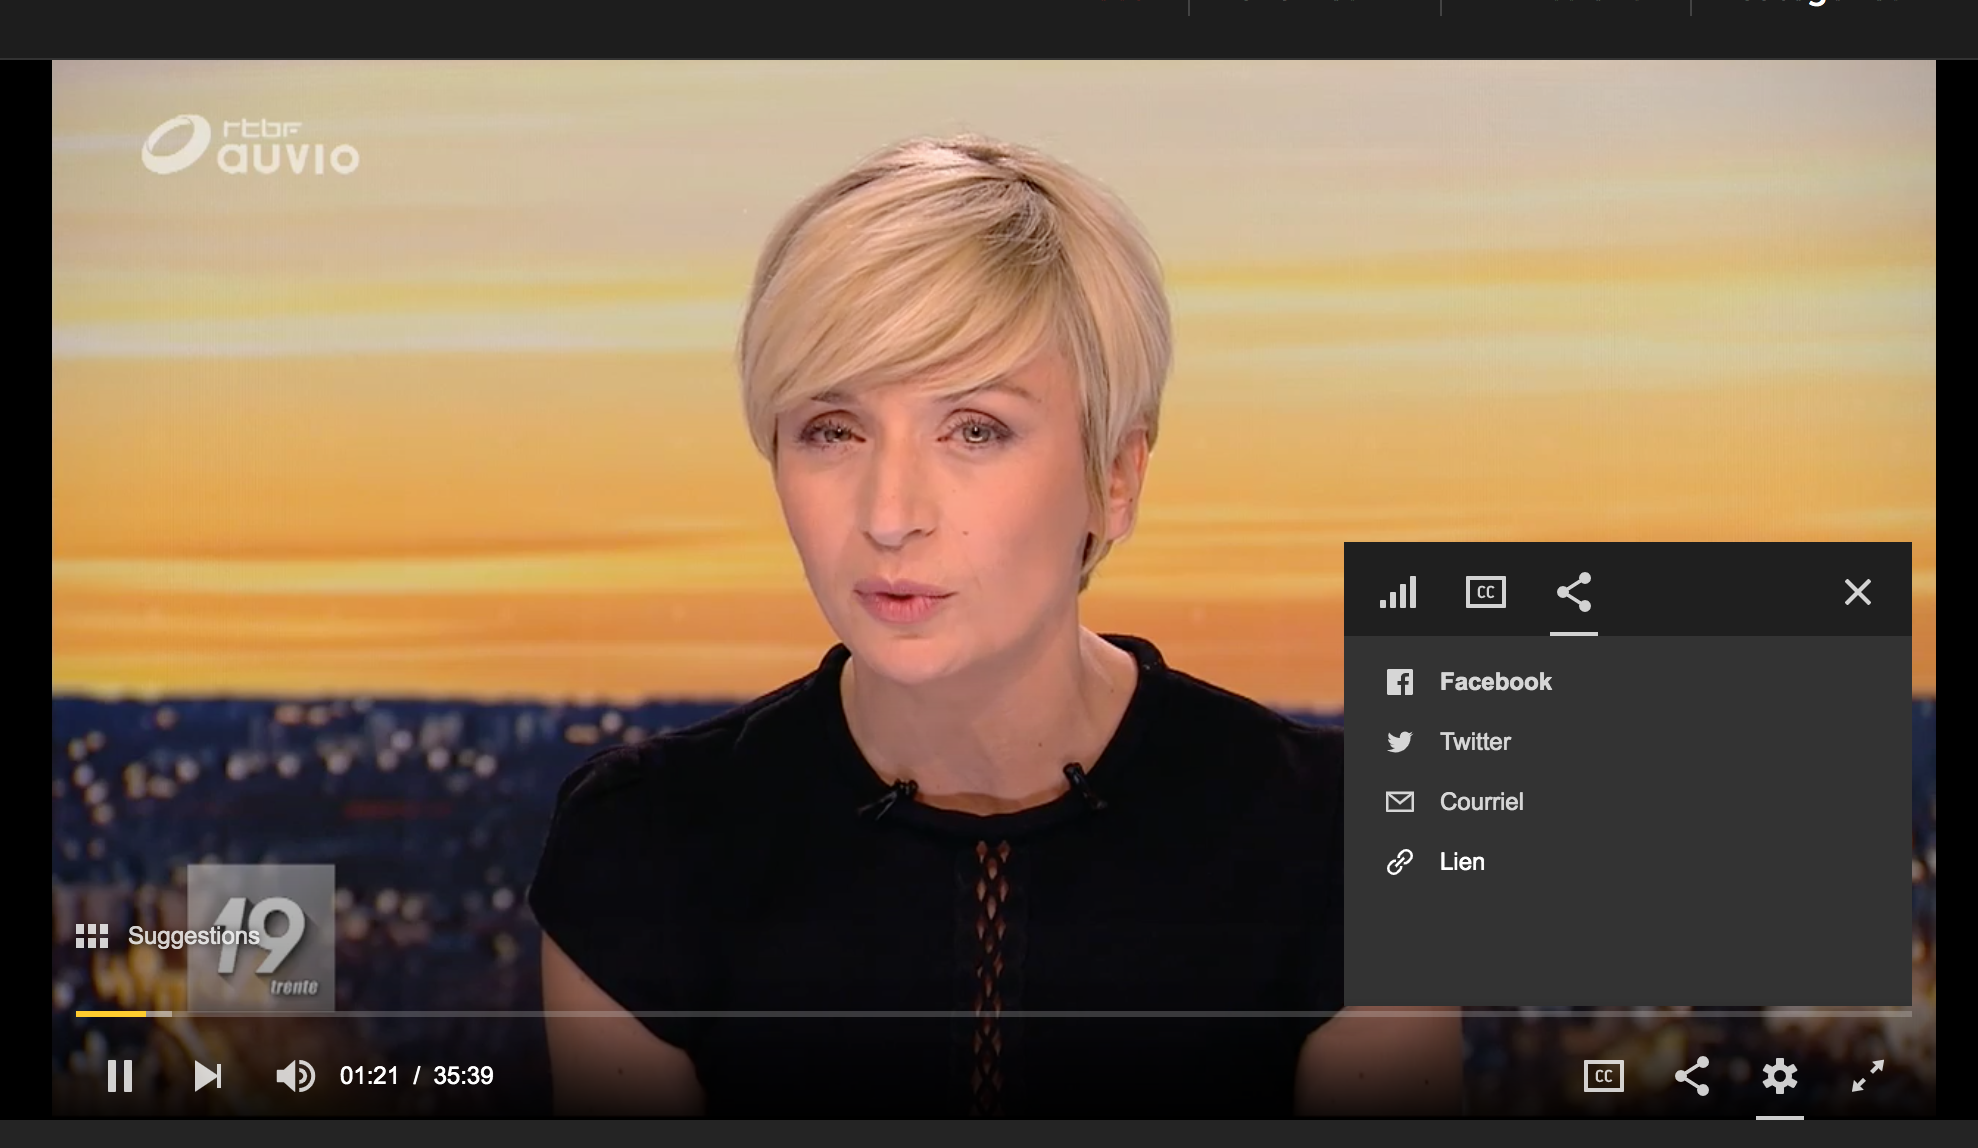Open the video quality settings icon
This screenshot has height=1148, width=1978.
[1399, 592]
